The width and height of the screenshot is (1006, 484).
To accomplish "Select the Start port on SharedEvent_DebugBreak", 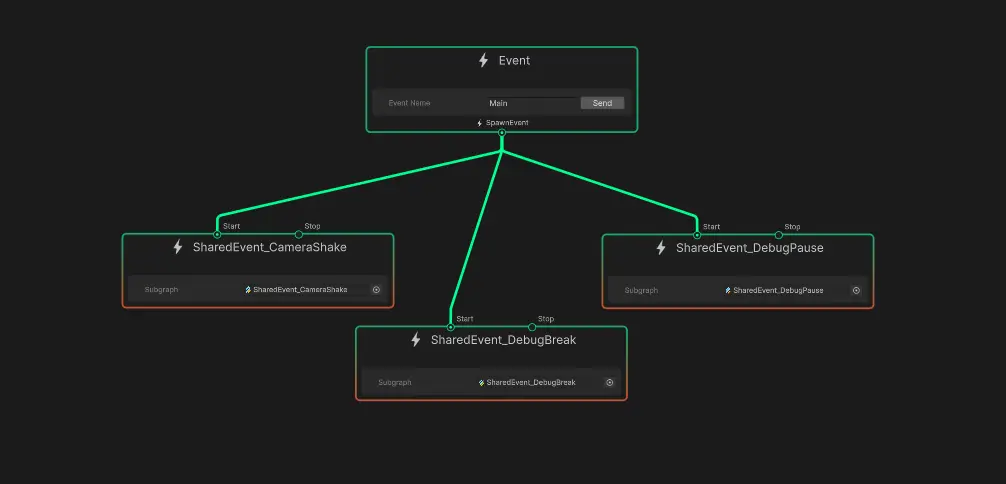I will (x=451, y=326).
